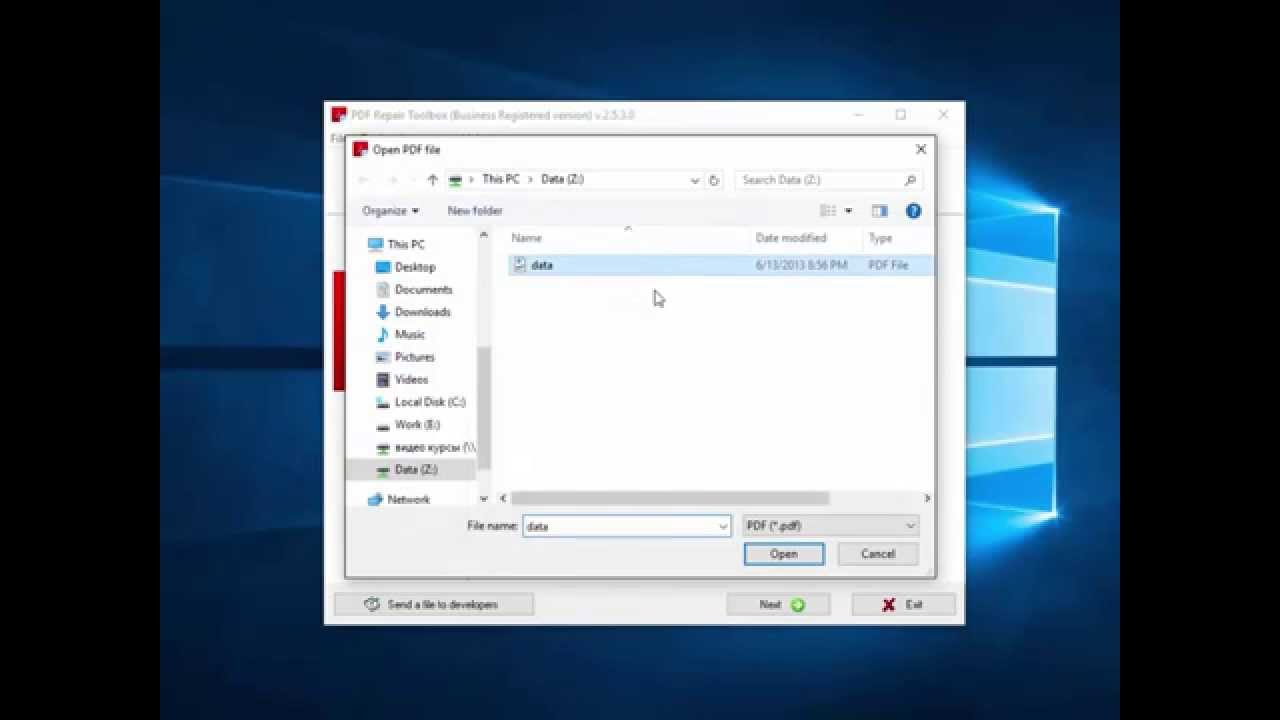Open the Organize dropdown menu

(390, 211)
